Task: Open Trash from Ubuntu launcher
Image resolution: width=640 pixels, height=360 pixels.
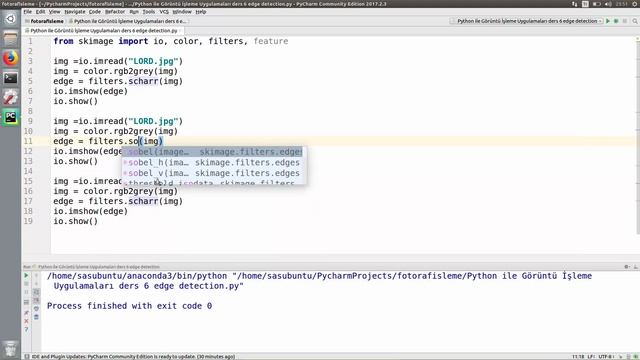Action: pyautogui.click(x=11, y=349)
